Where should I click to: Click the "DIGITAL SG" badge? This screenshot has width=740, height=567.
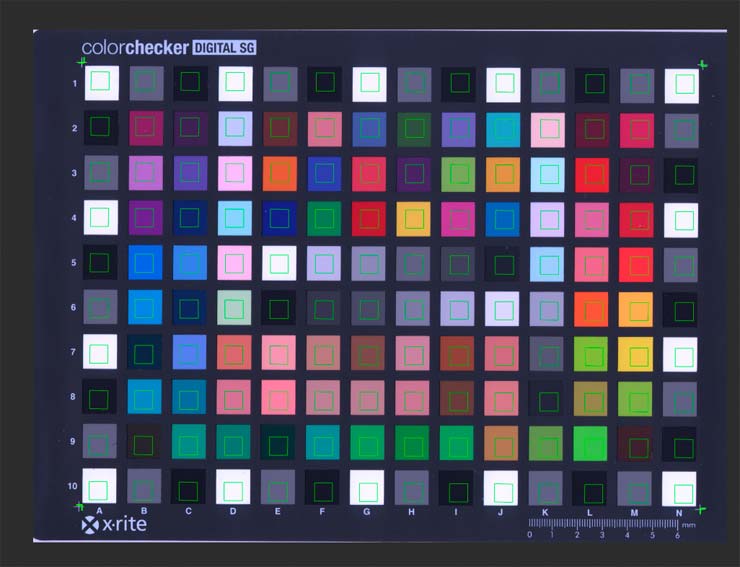[224, 47]
